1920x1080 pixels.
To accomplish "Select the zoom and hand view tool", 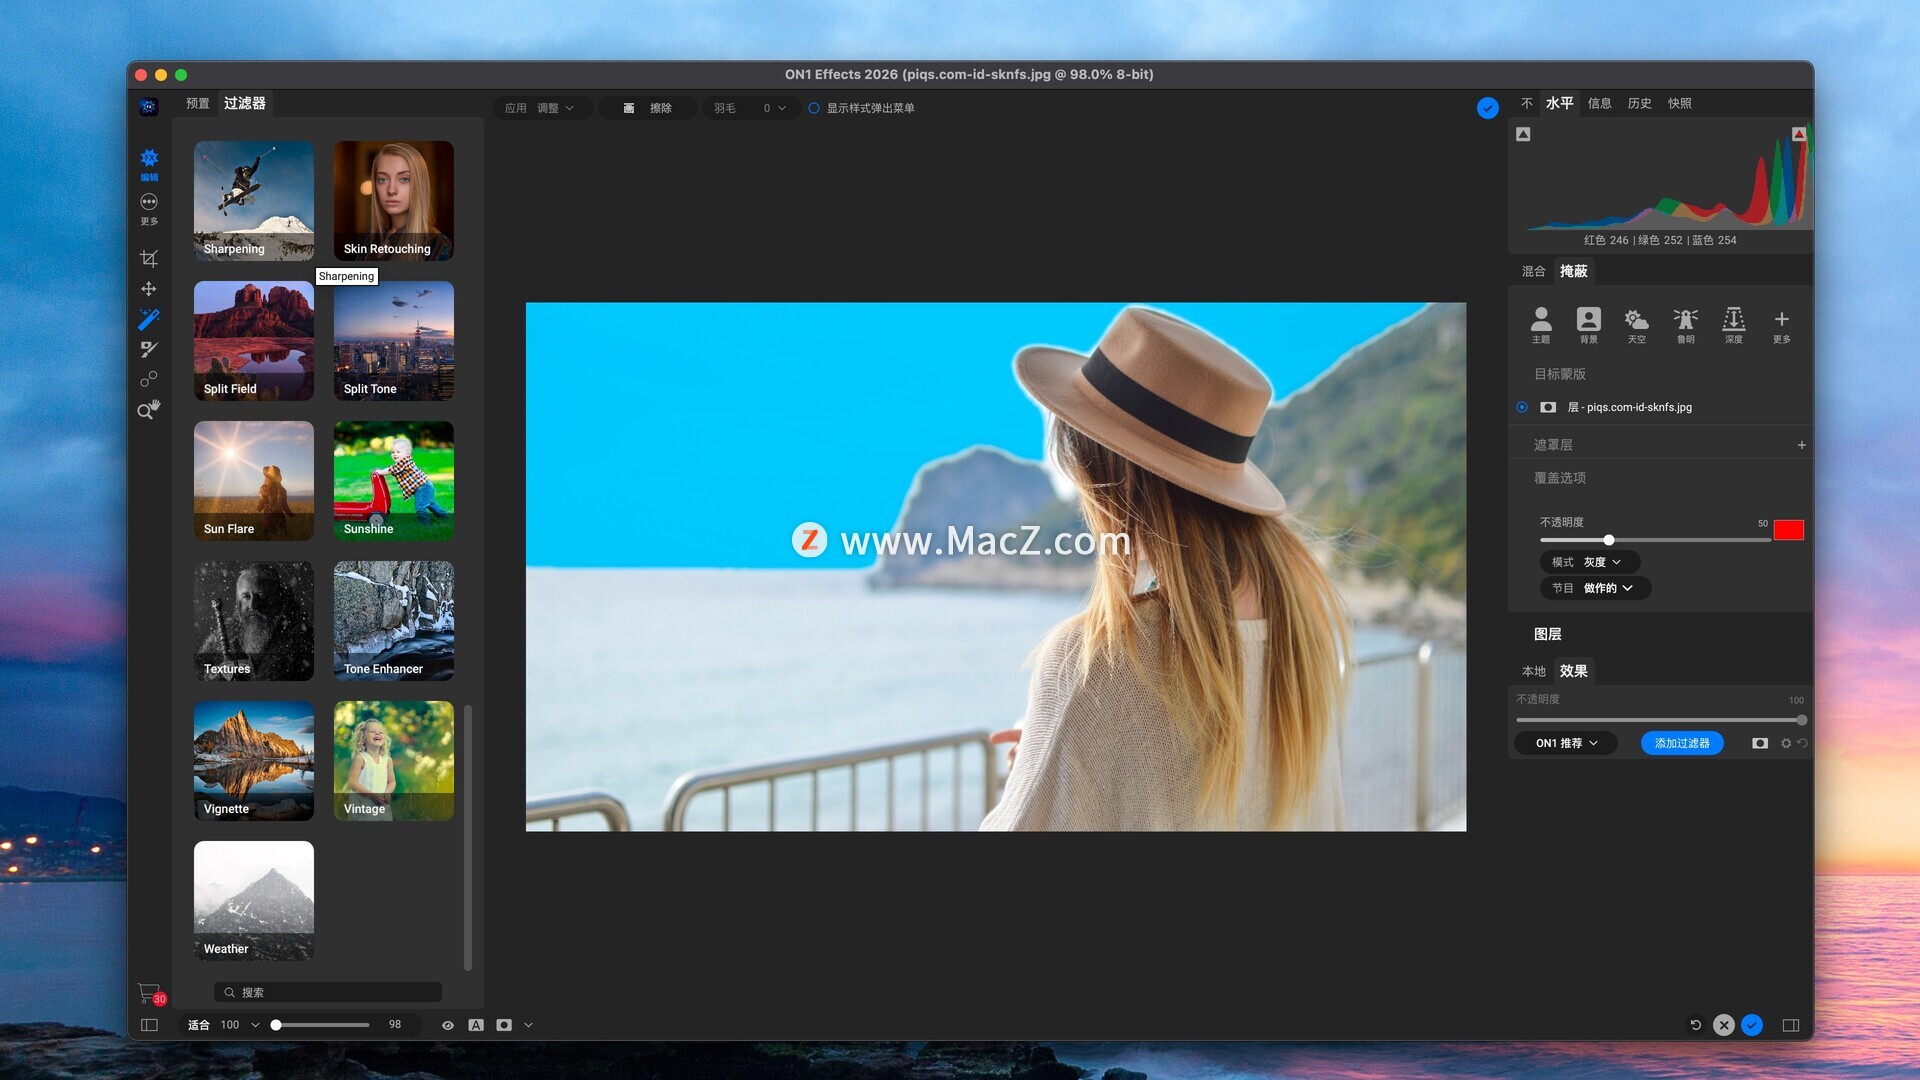I will click(148, 410).
